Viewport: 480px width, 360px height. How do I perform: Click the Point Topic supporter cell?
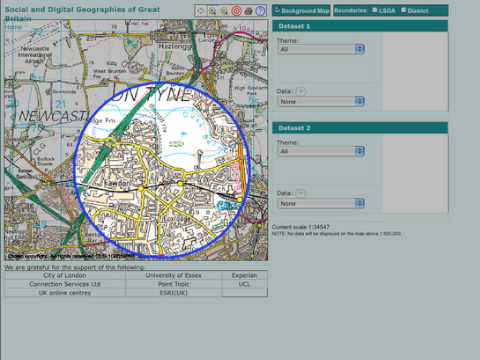[173, 284]
